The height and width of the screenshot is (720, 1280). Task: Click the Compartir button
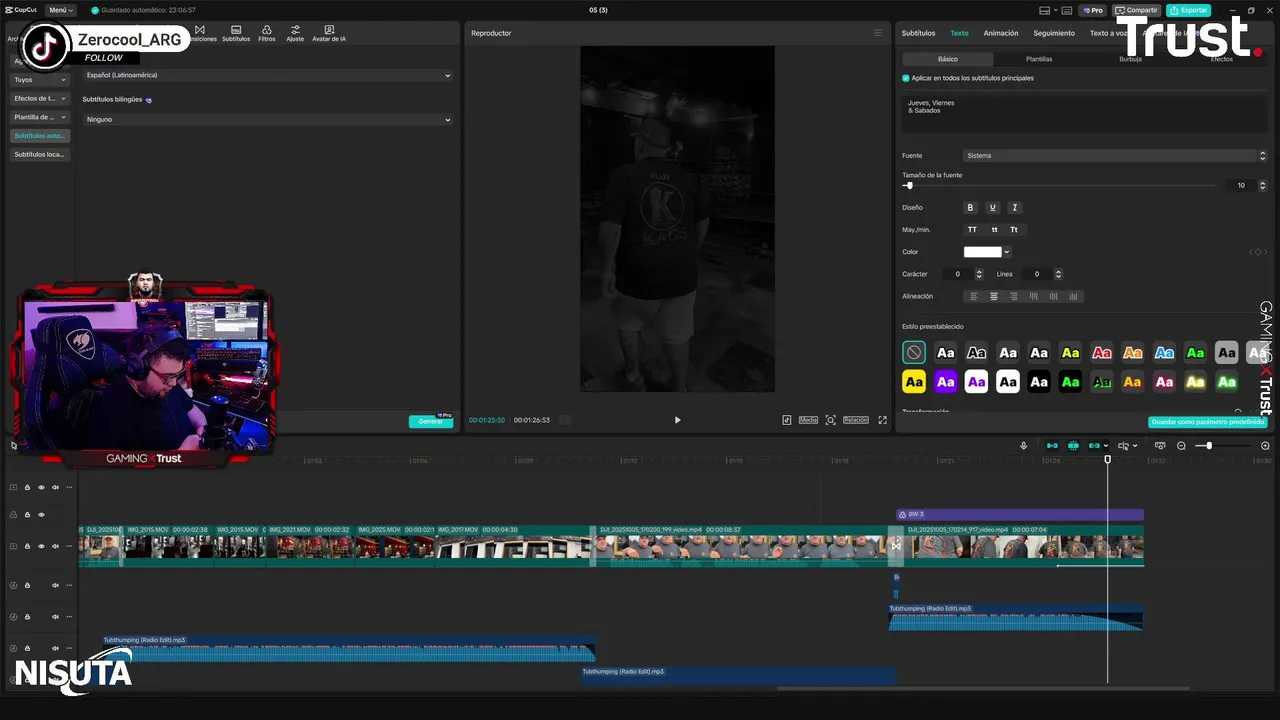point(1137,10)
